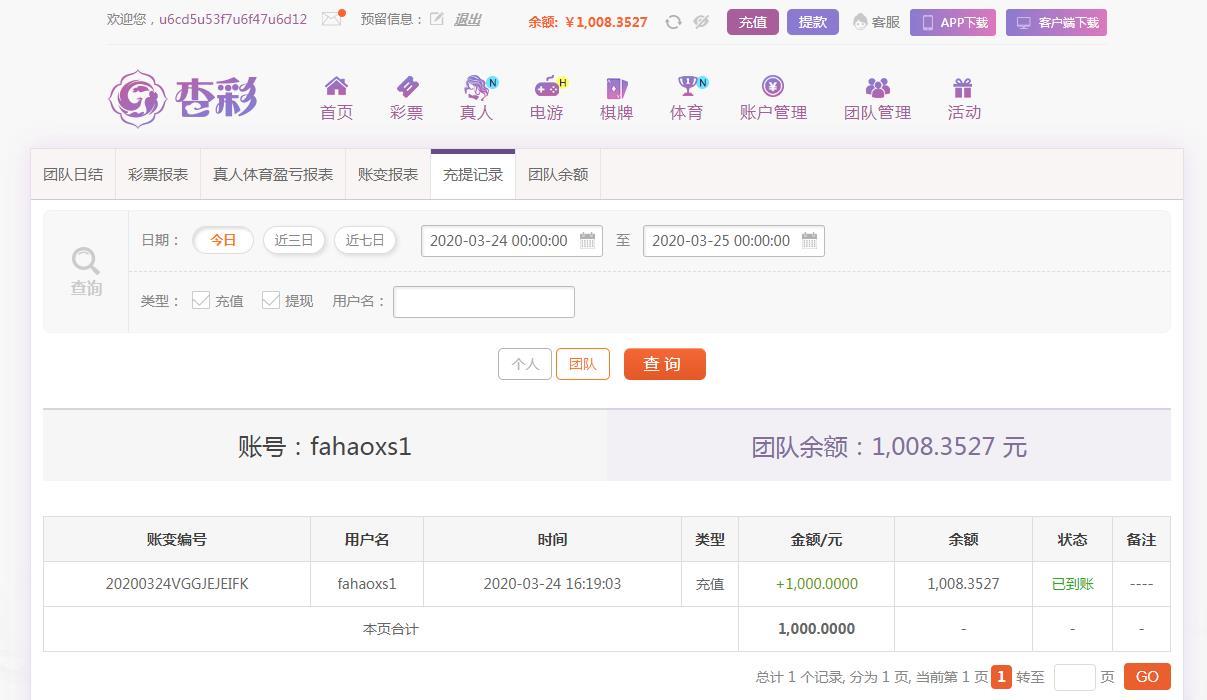The width and height of the screenshot is (1207, 700).
Task: Click the 体育 sports icon
Action: [686, 97]
